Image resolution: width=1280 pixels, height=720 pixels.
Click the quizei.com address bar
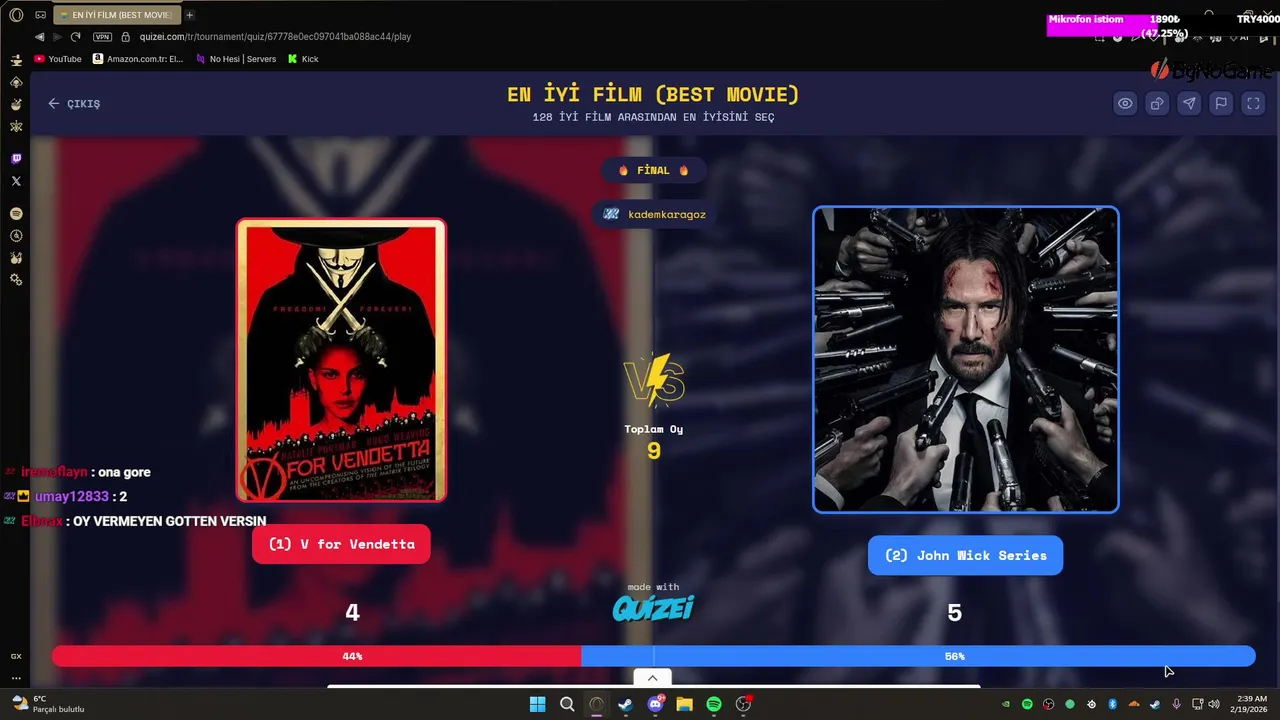275,37
